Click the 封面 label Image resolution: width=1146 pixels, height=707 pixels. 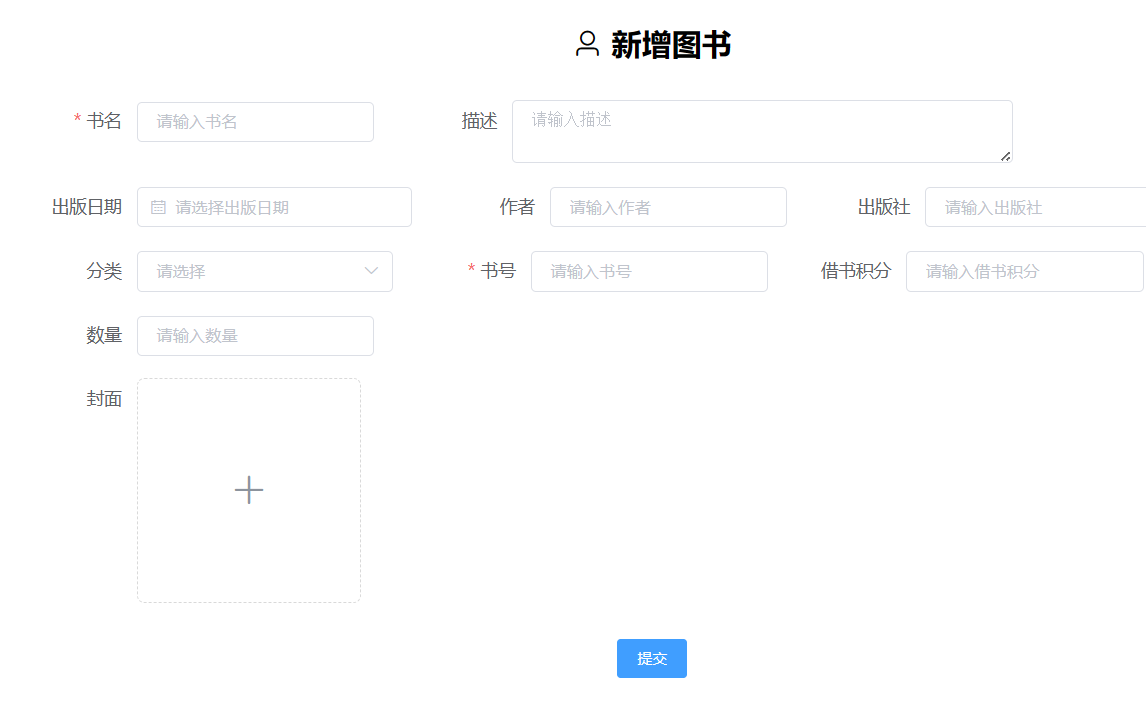click(x=104, y=398)
